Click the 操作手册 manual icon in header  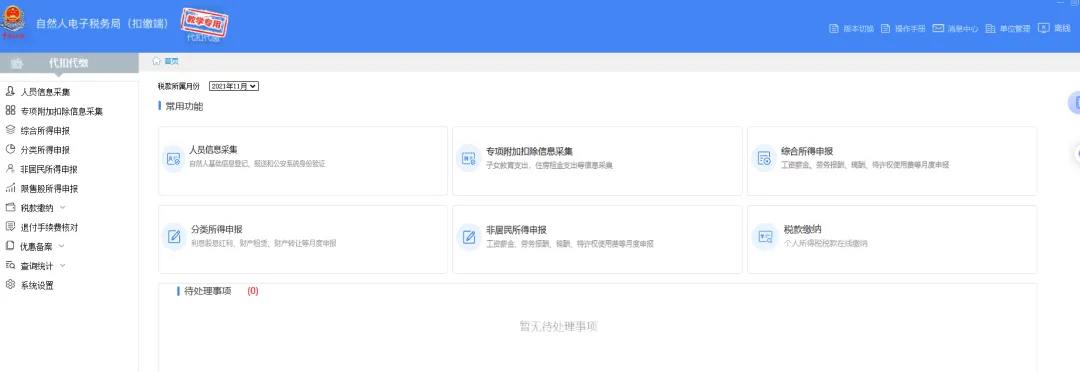click(x=886, y=29)
